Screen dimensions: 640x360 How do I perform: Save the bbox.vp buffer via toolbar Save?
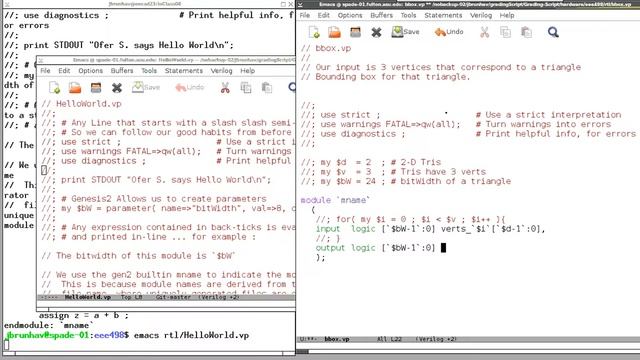coord(405,32)
